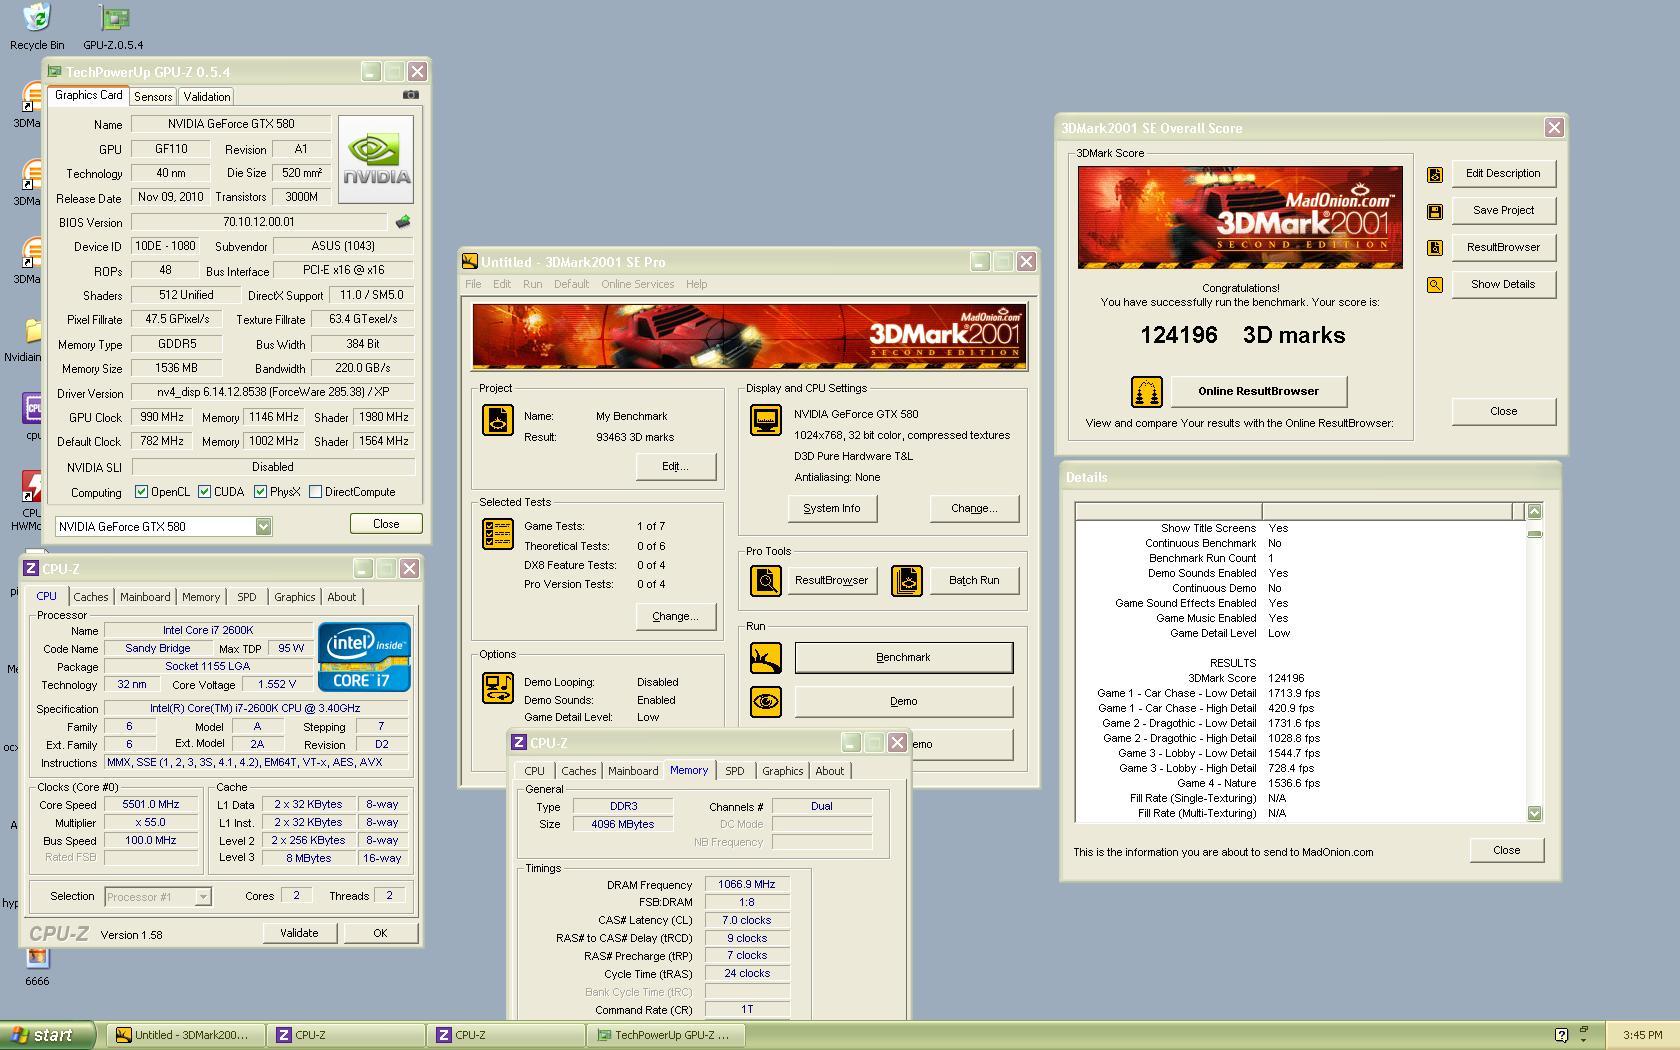Viewport: 1680px width, 1050px height.
Task: Click the Save Project floppy icon
Action: [1435, 211]
